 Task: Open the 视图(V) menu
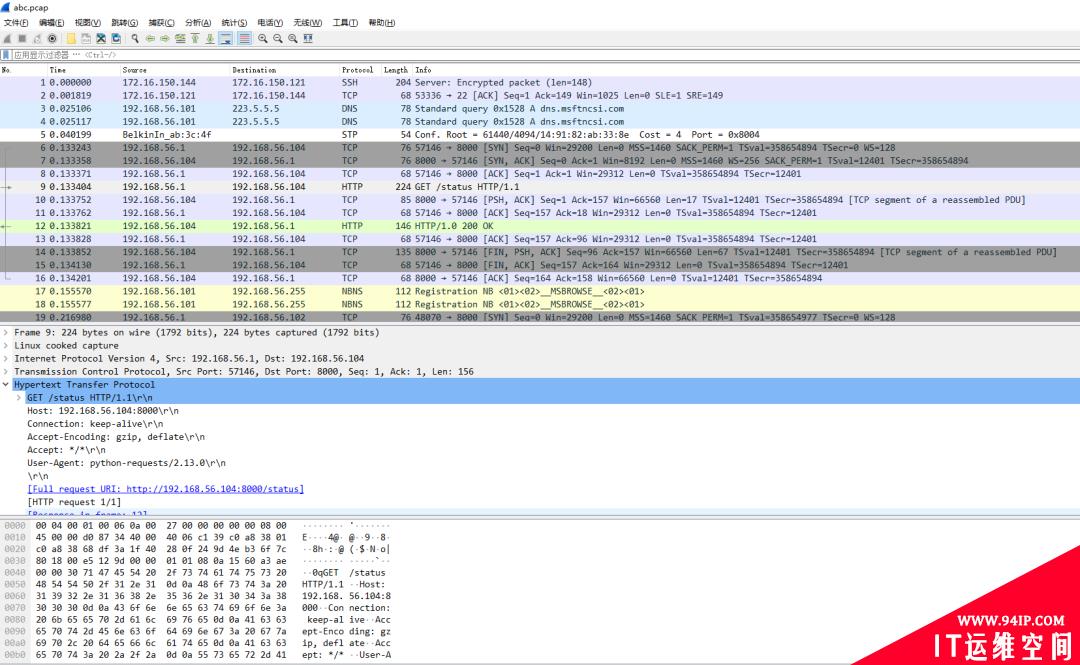point(87,23)
